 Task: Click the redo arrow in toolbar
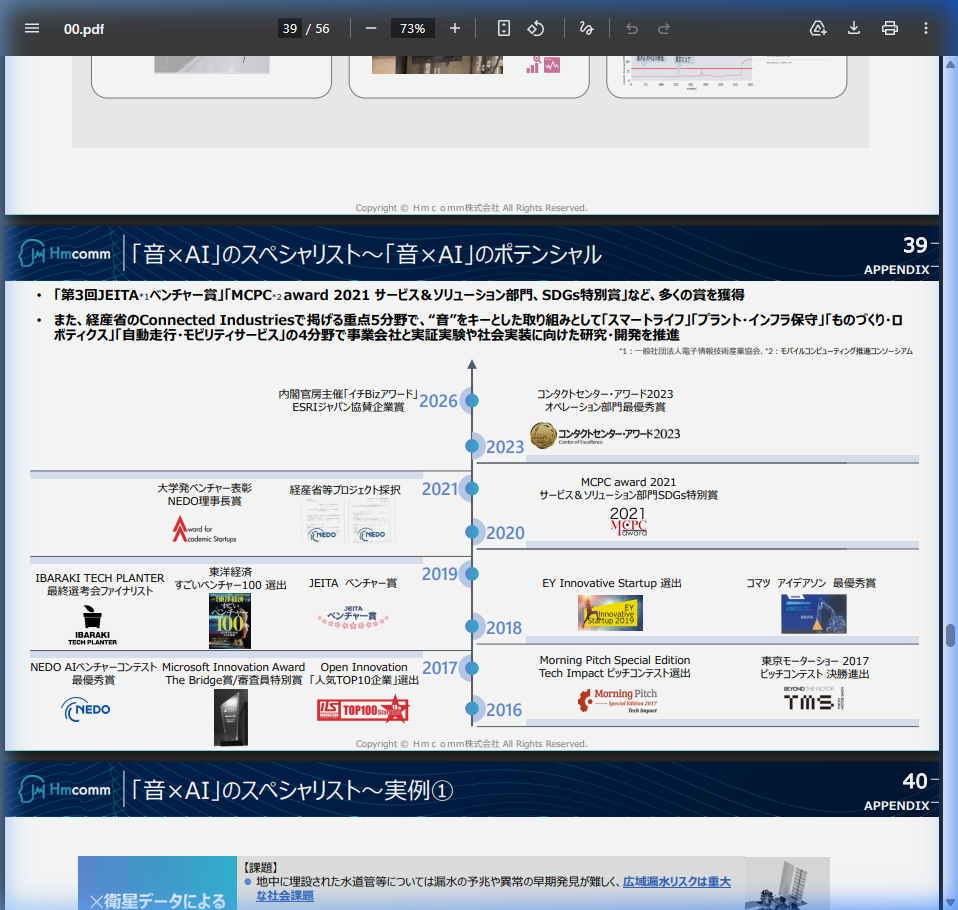(x=664, y=28)
